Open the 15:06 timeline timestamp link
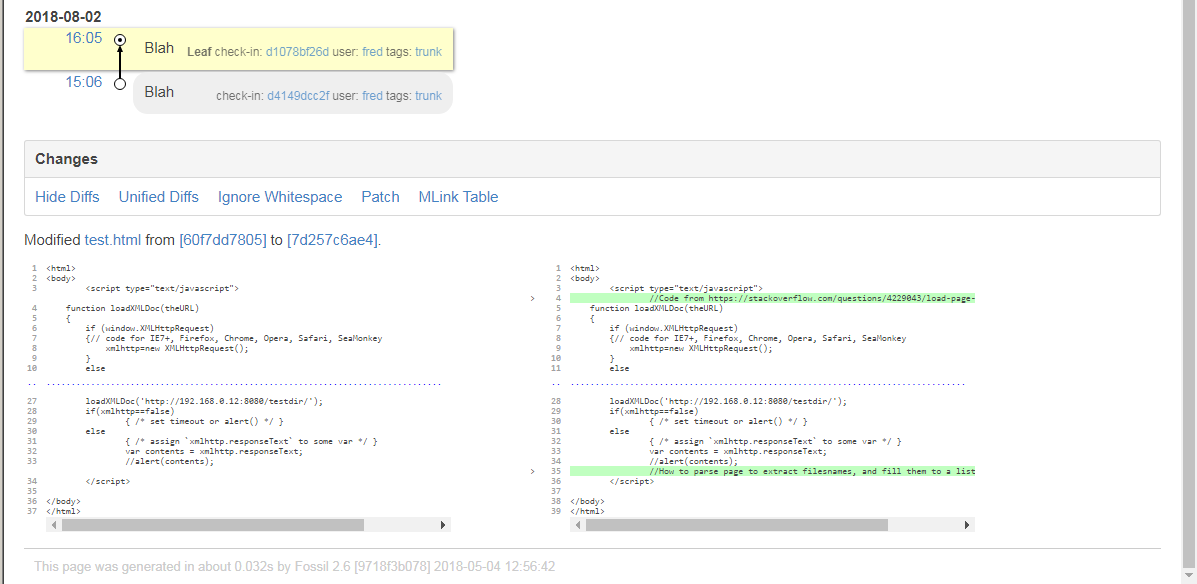 pos(83,82)
